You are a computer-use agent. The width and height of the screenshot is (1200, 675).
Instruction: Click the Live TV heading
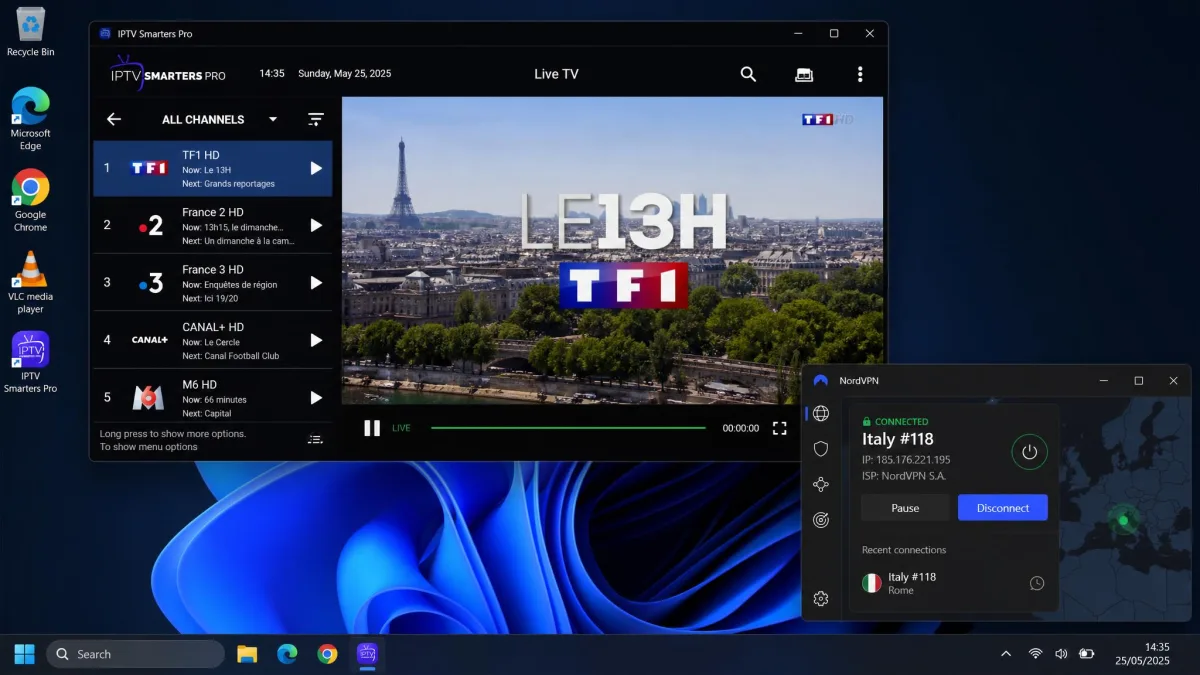pos(556,74)
